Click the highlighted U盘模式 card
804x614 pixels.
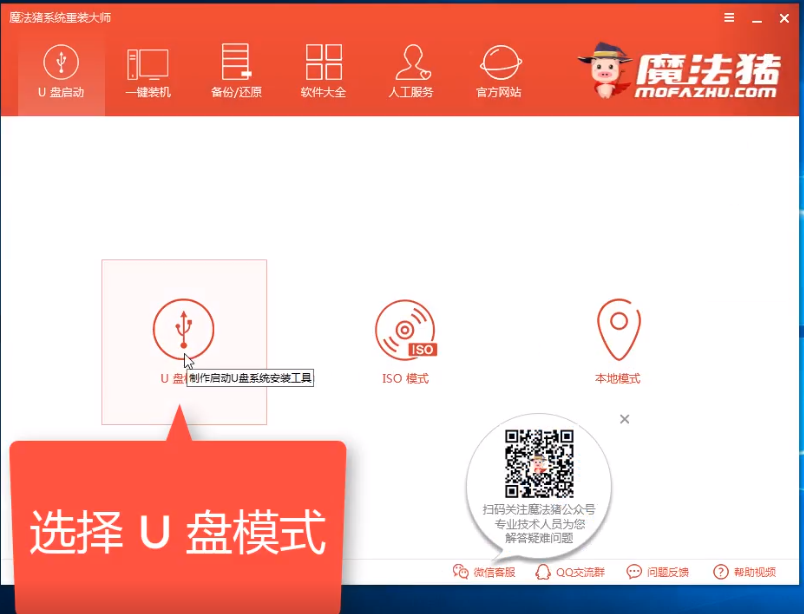(183, 340)
